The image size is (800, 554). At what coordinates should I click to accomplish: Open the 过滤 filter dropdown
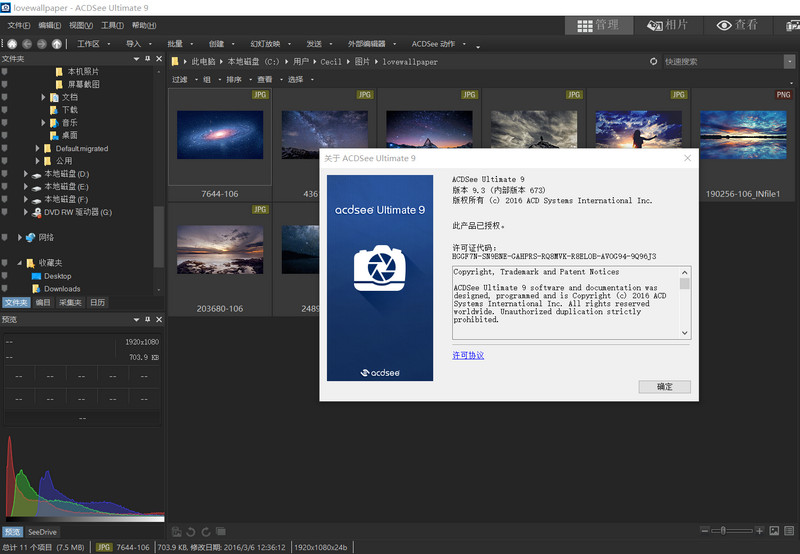coord(181,79)
